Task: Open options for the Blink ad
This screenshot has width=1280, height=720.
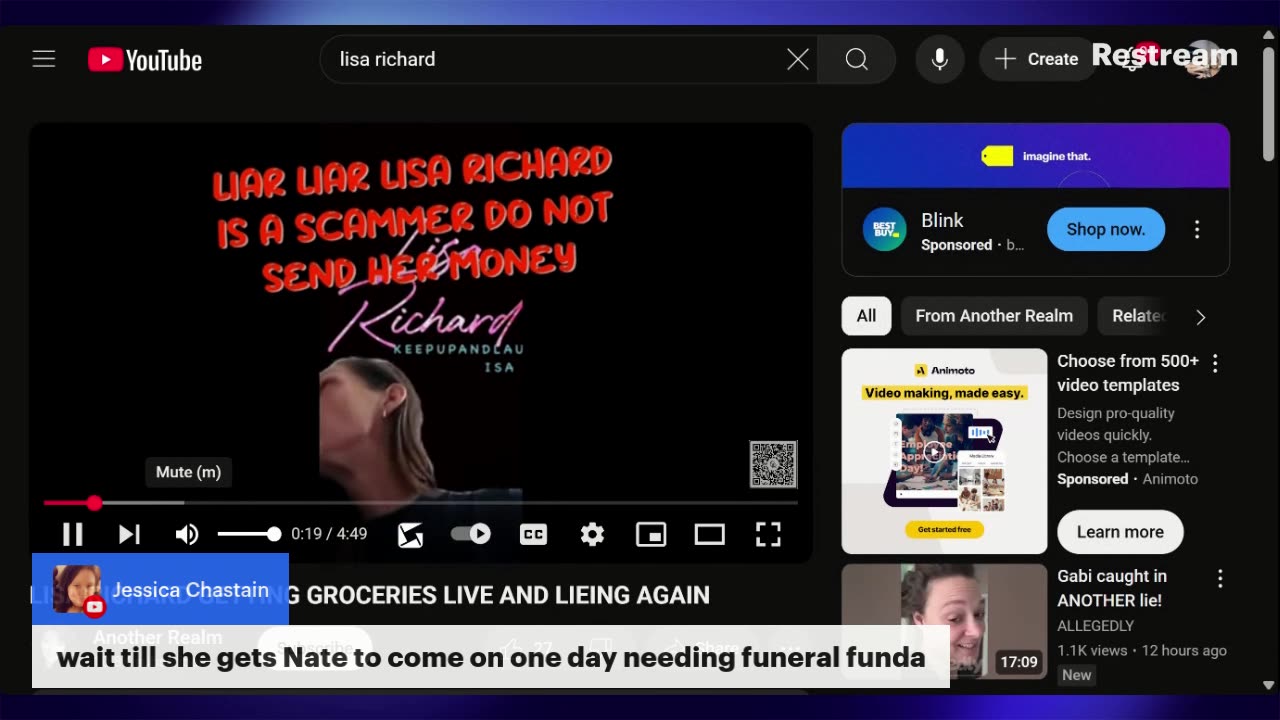Action: pyautogui.click(x=1197, y=229)
